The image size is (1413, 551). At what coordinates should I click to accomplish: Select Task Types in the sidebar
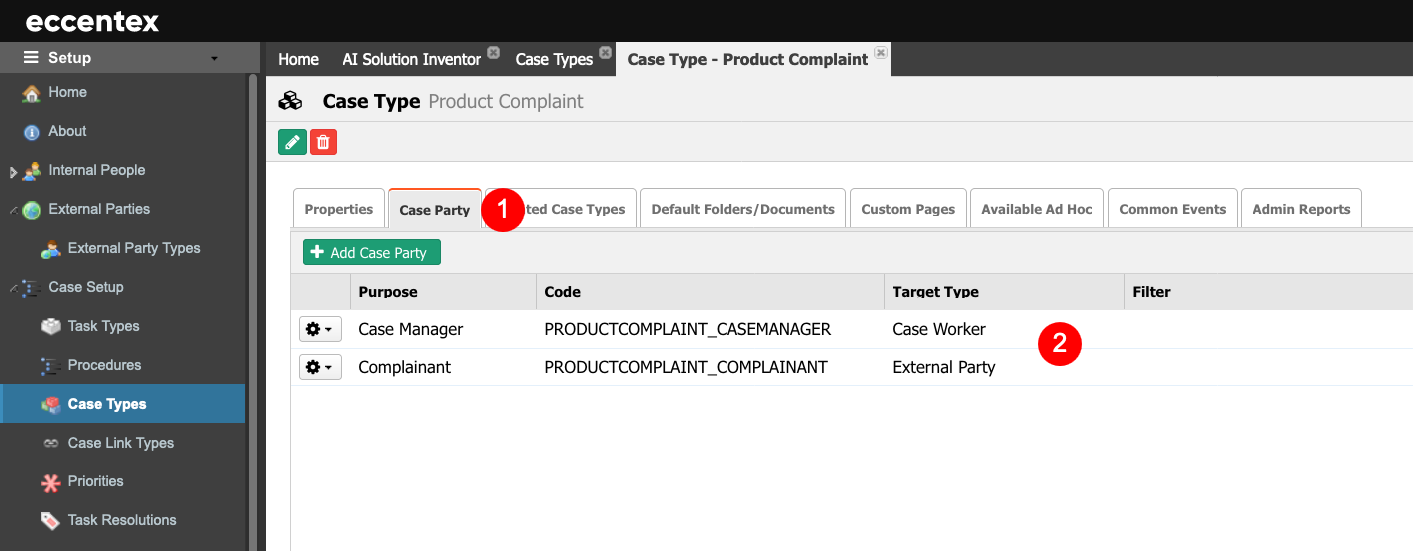coord(103,326)
